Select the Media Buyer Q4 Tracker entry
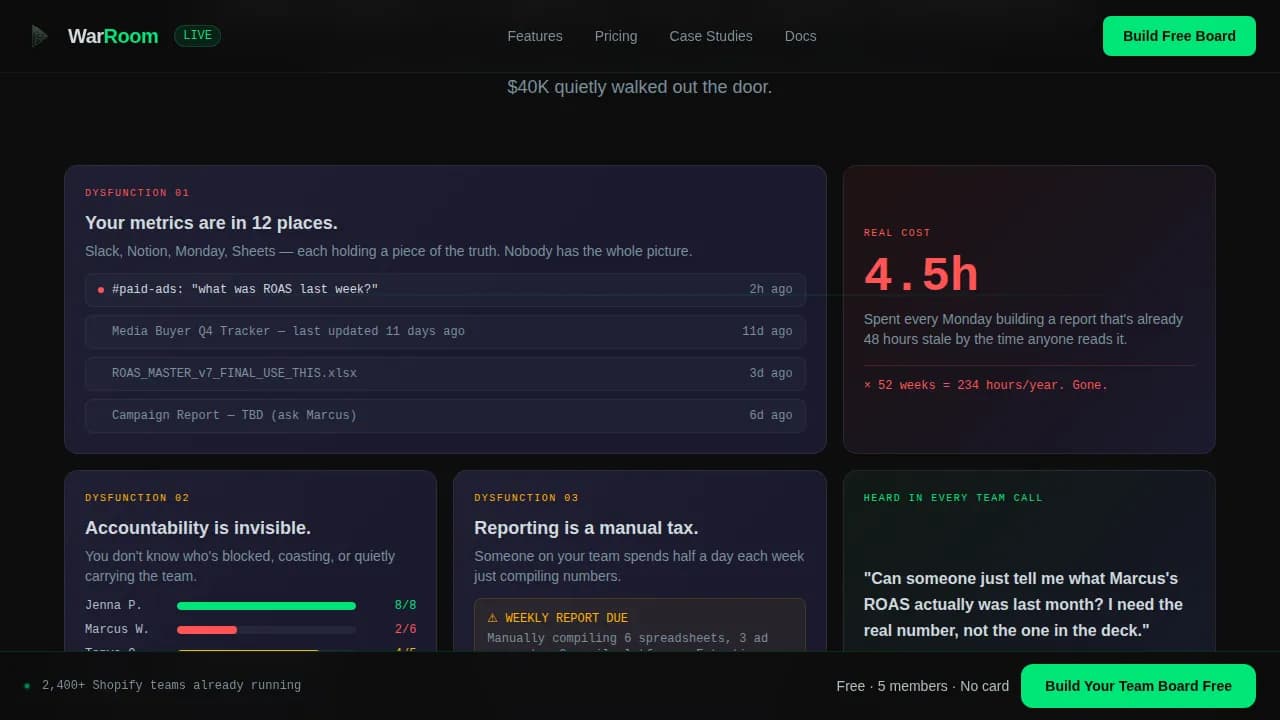The width and height of the screenshot is (1280, 720). [446, 331]
